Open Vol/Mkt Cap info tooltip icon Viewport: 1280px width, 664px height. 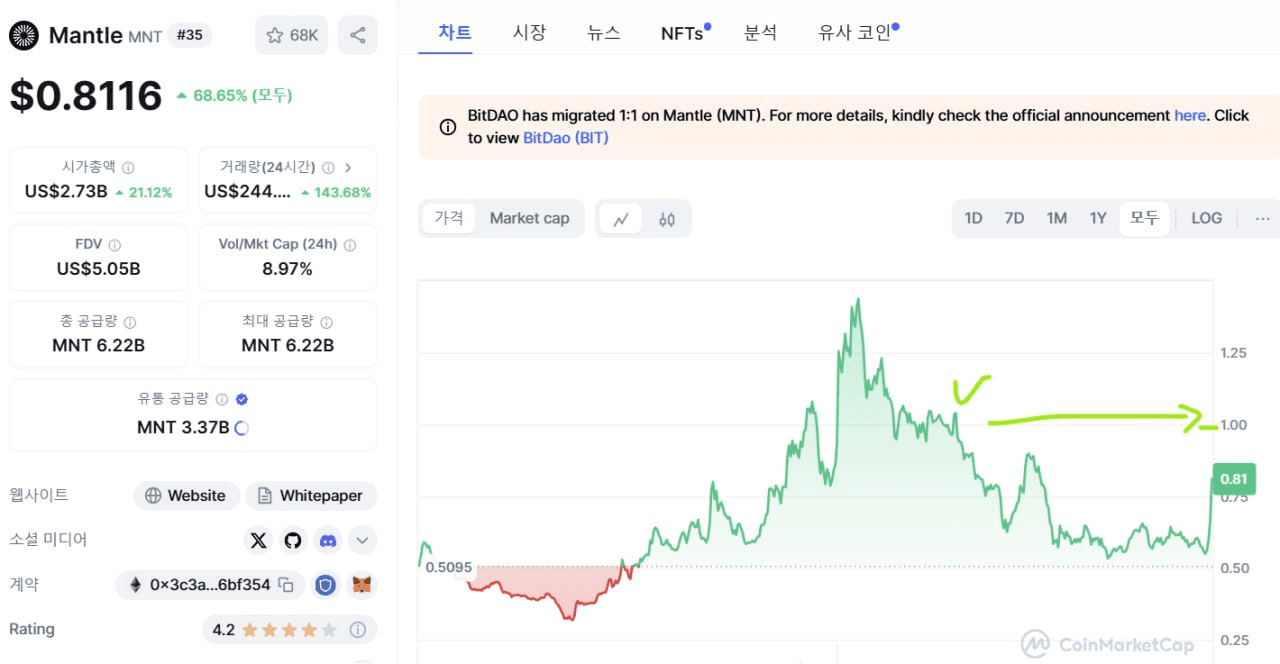(x=351, y=245)
